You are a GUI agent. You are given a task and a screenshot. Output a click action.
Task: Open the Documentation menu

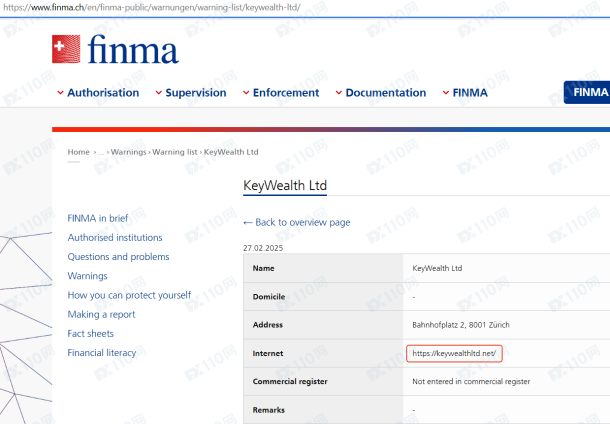pos(386,93)
